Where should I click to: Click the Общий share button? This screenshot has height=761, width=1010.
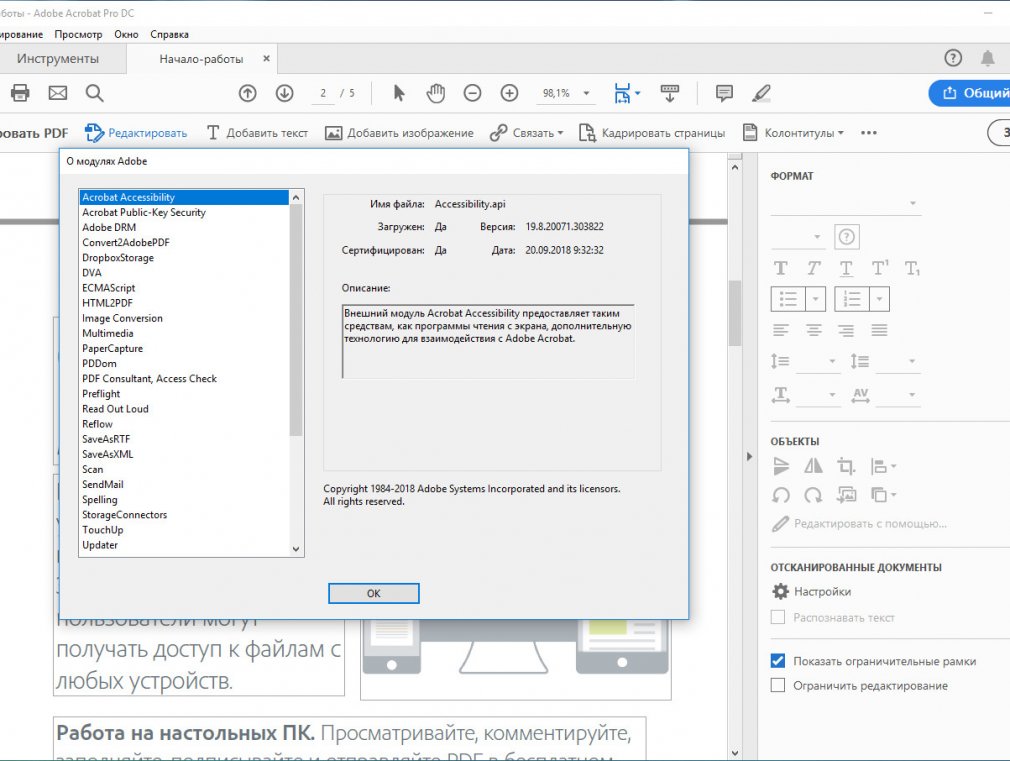[x=969, y=93]
